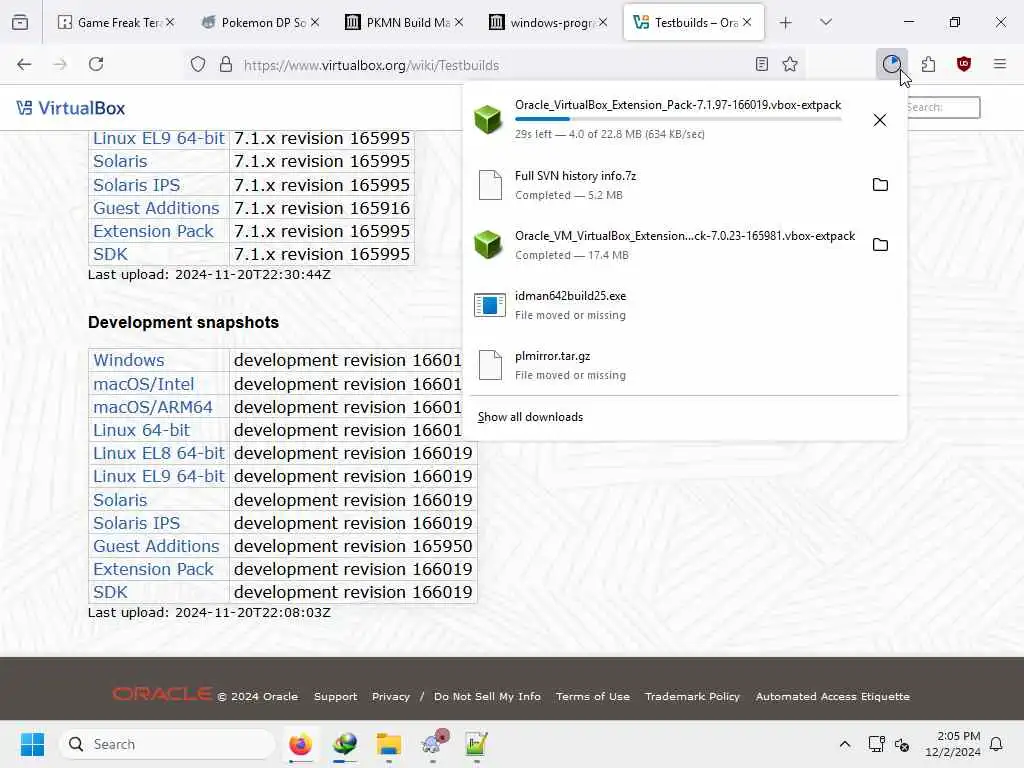Open 7.1.x Extension Pack link
Image resolution: width=1024 pixels, height=768 pixels.
coord(153,231)
